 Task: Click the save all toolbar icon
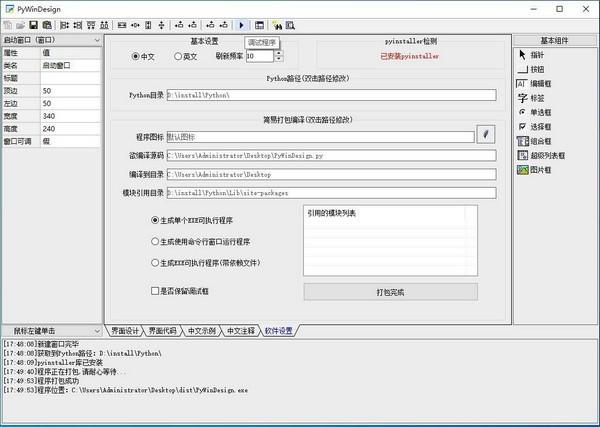pyautogui.click(x=47, y=26)
